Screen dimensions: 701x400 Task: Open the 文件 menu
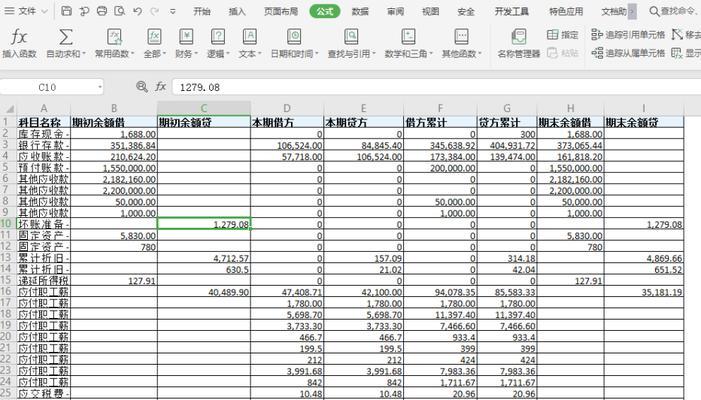click(26, 11)
